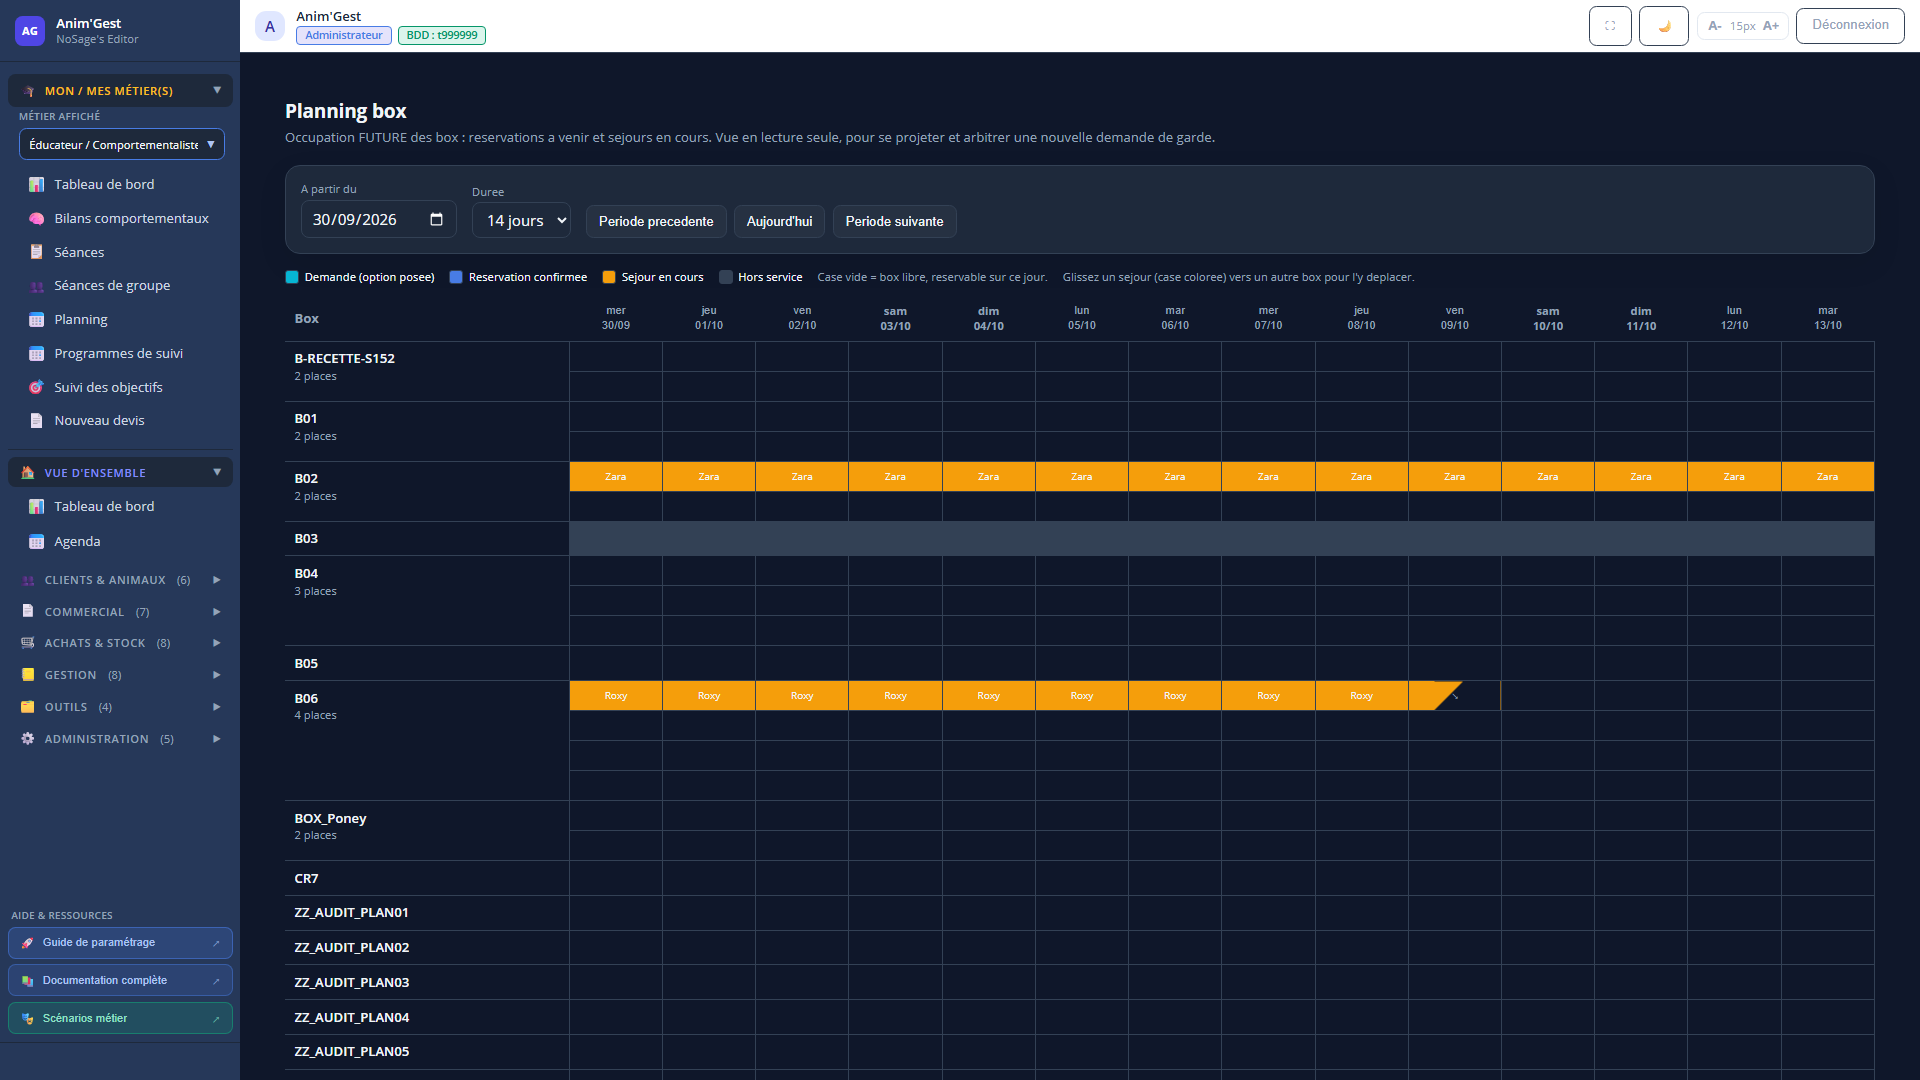Click the fullscreen icon button
Viewport: 1920px width, 1080px height.
click(1610, 26)
